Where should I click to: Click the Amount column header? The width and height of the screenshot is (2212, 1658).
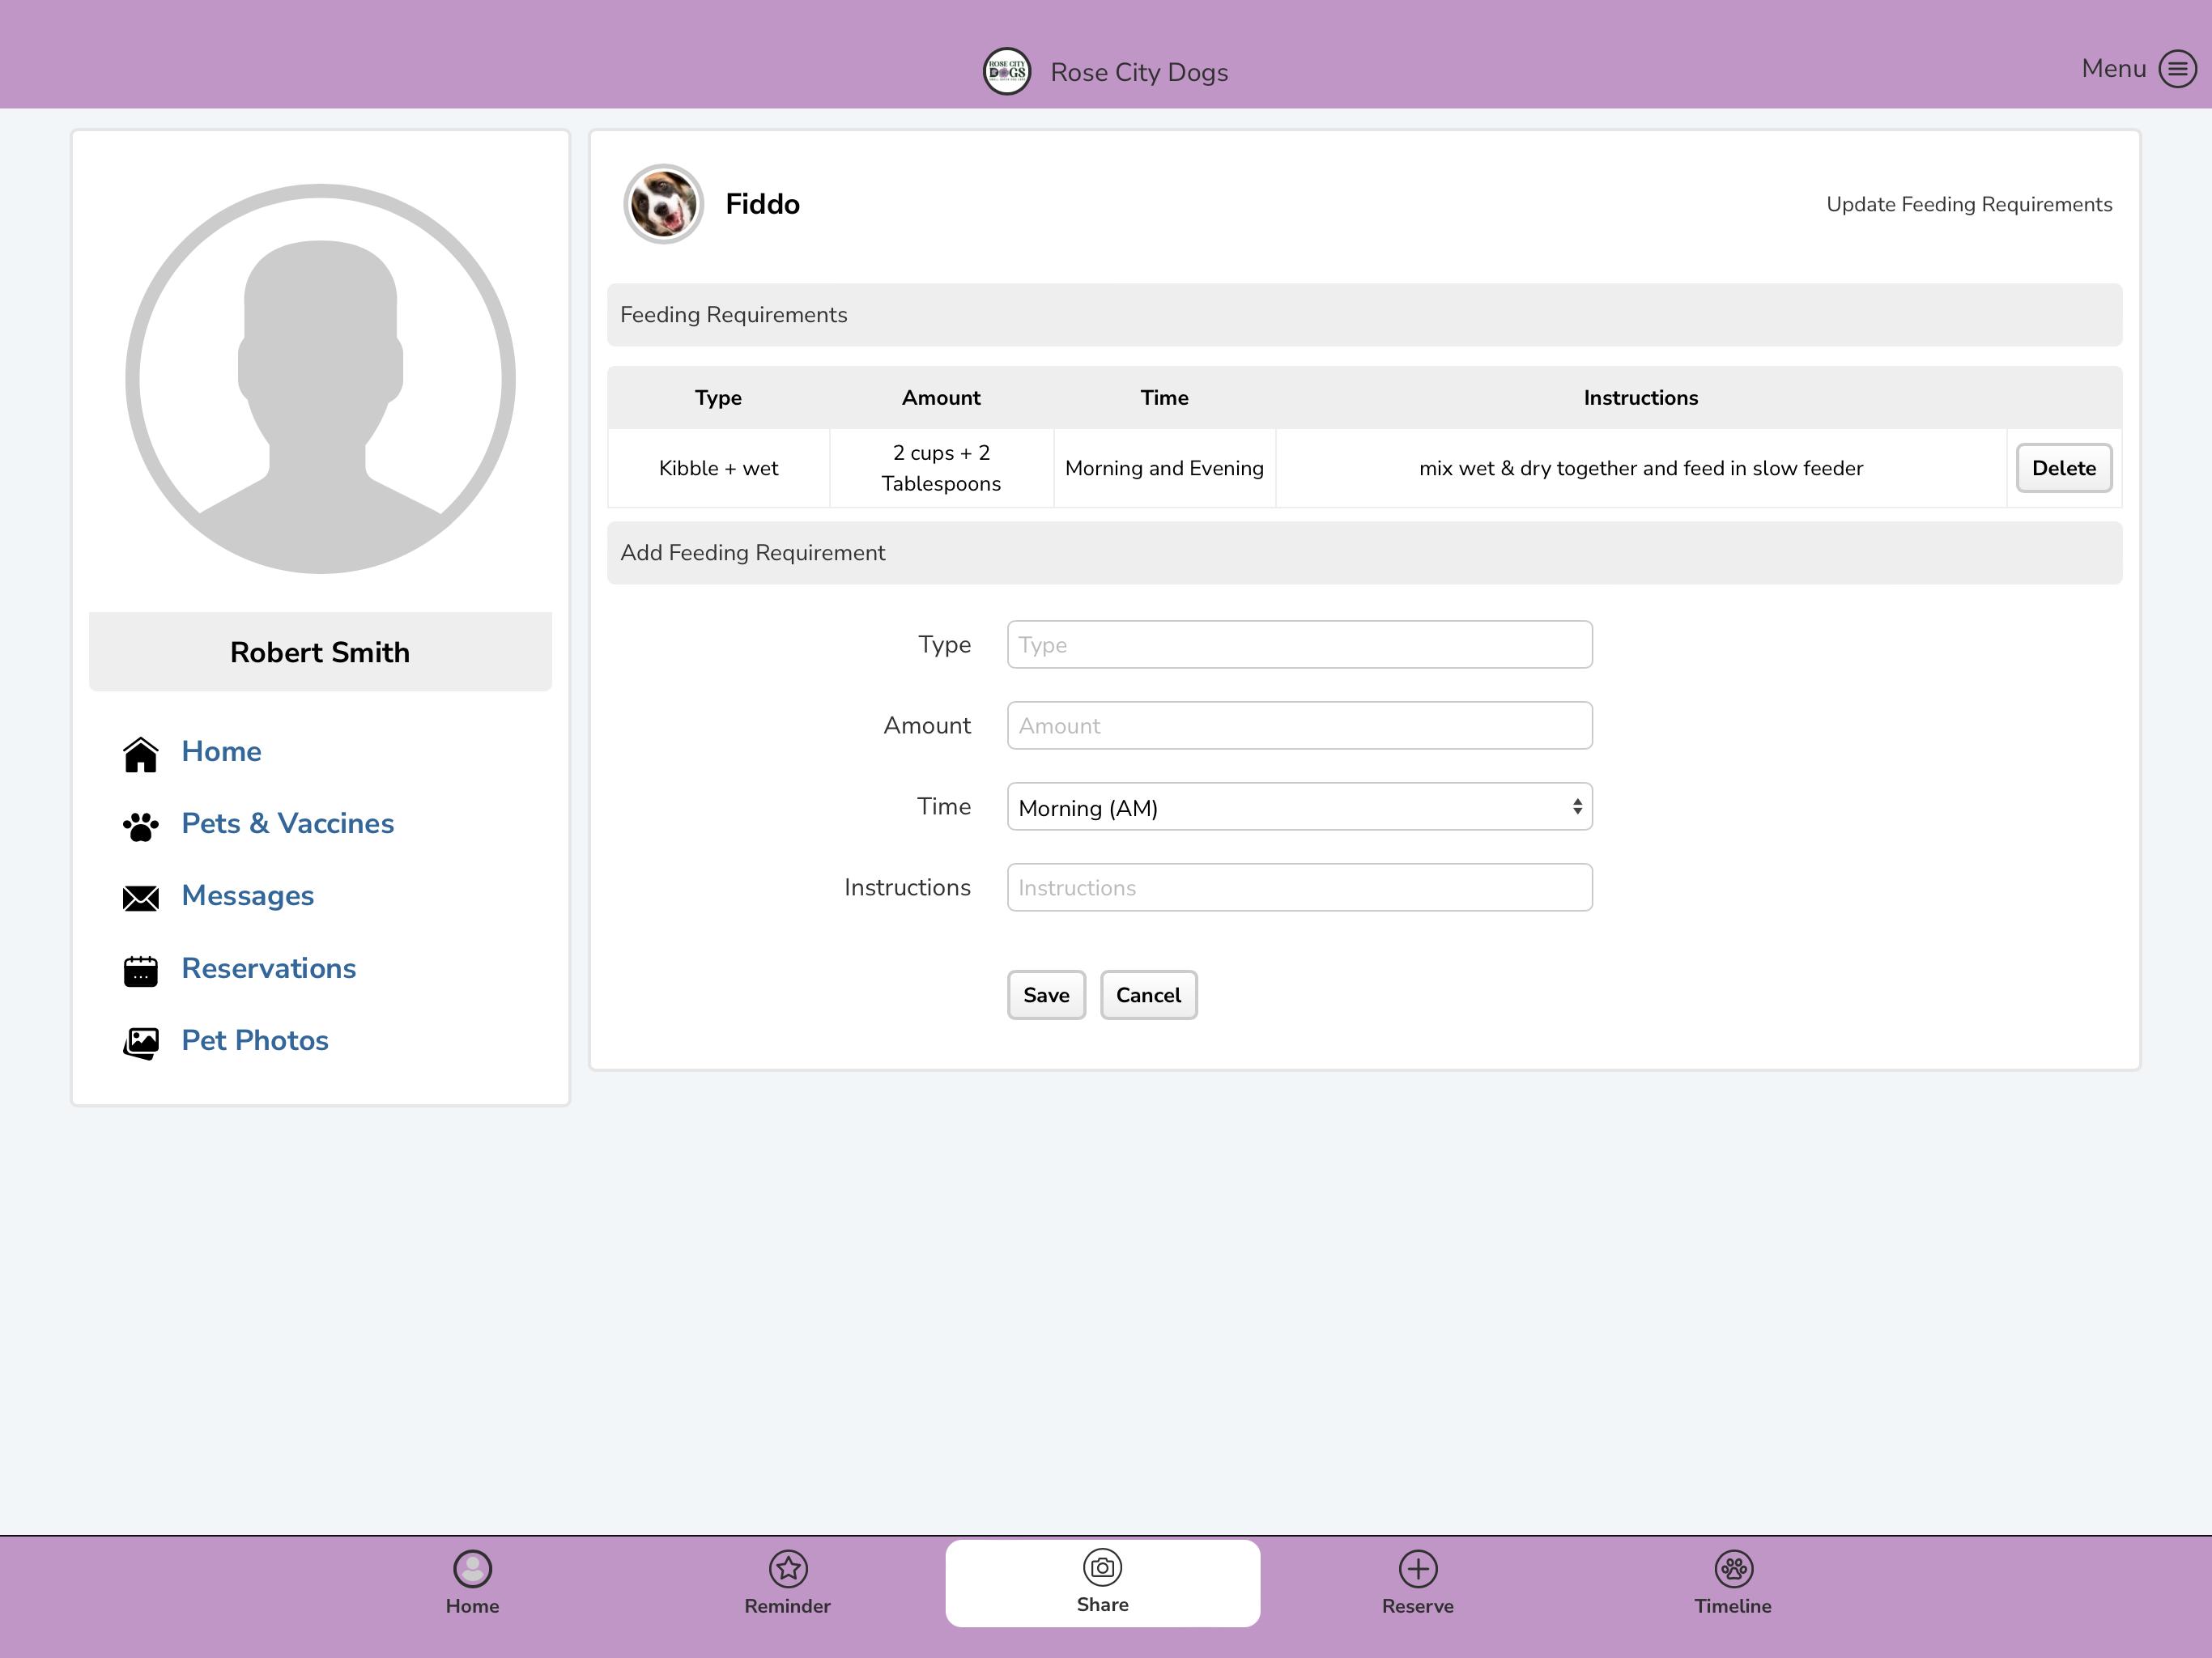[941, 398]
